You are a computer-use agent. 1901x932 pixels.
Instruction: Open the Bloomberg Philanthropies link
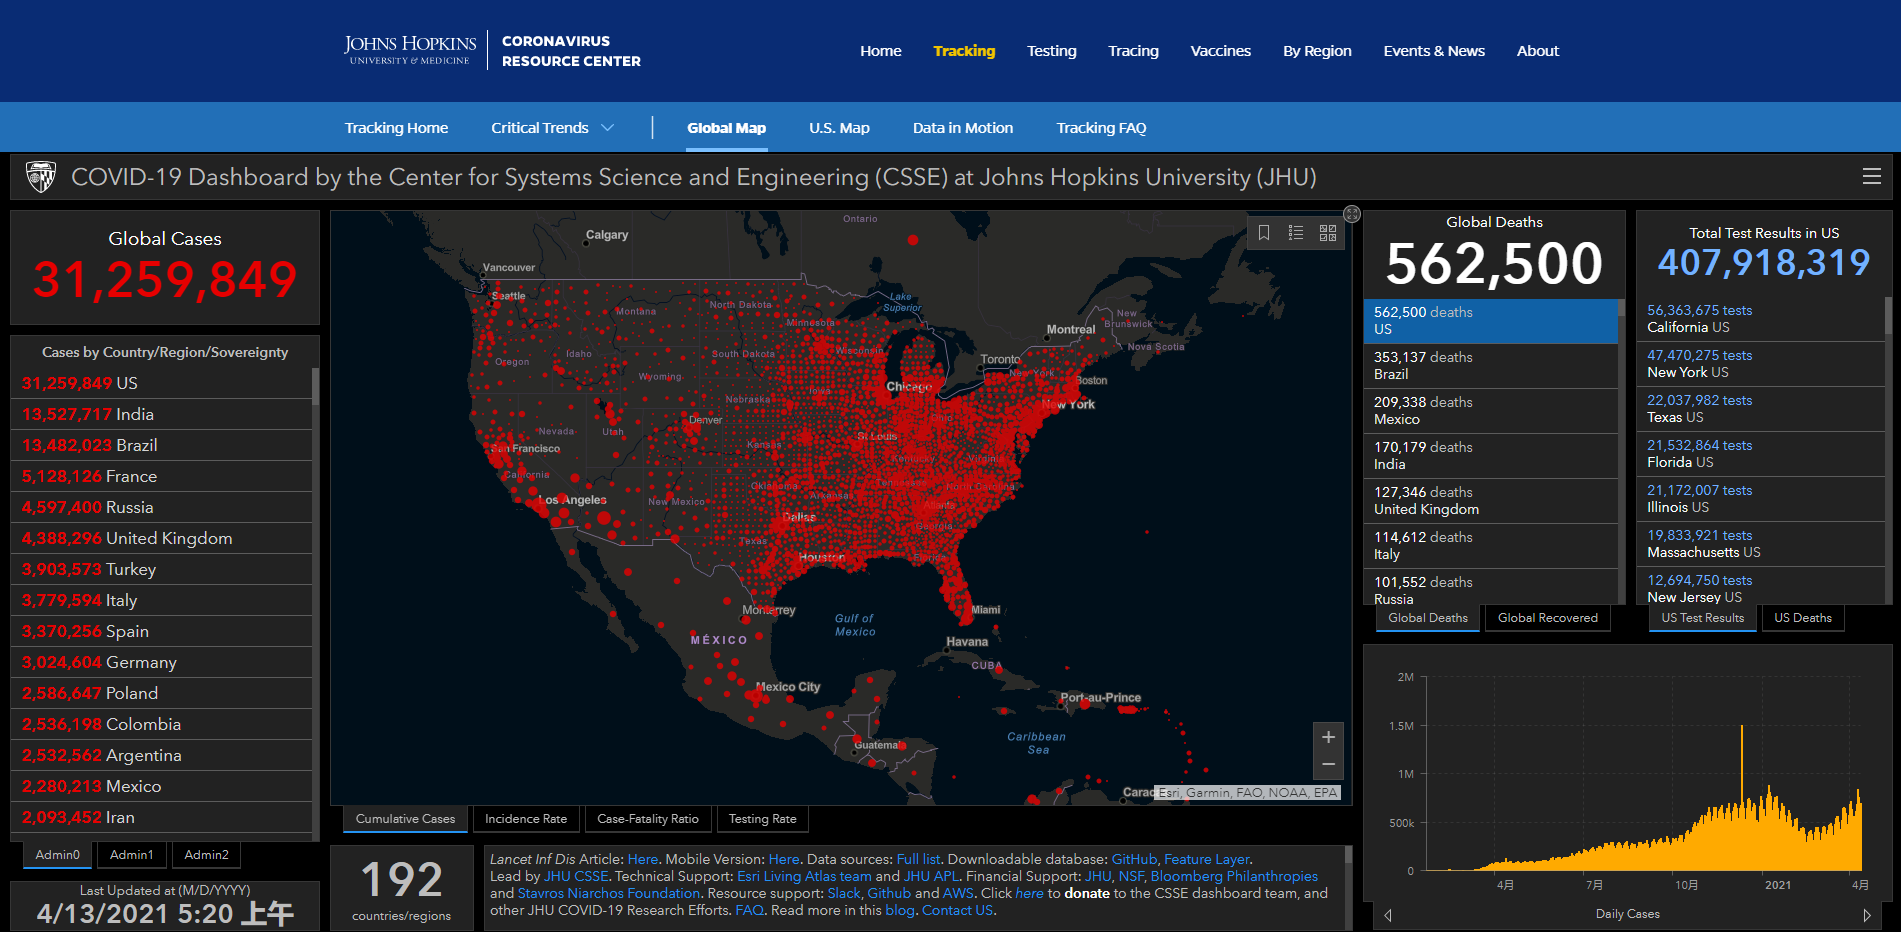(1234, 876)
